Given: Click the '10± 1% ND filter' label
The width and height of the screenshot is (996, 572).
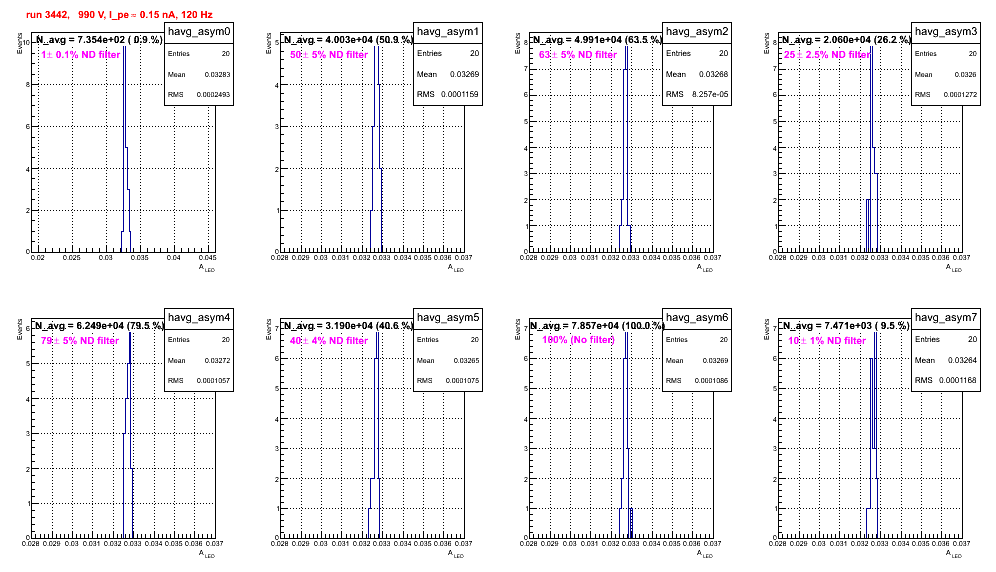Looking at the screenshot, I should [x=827, y=341].
